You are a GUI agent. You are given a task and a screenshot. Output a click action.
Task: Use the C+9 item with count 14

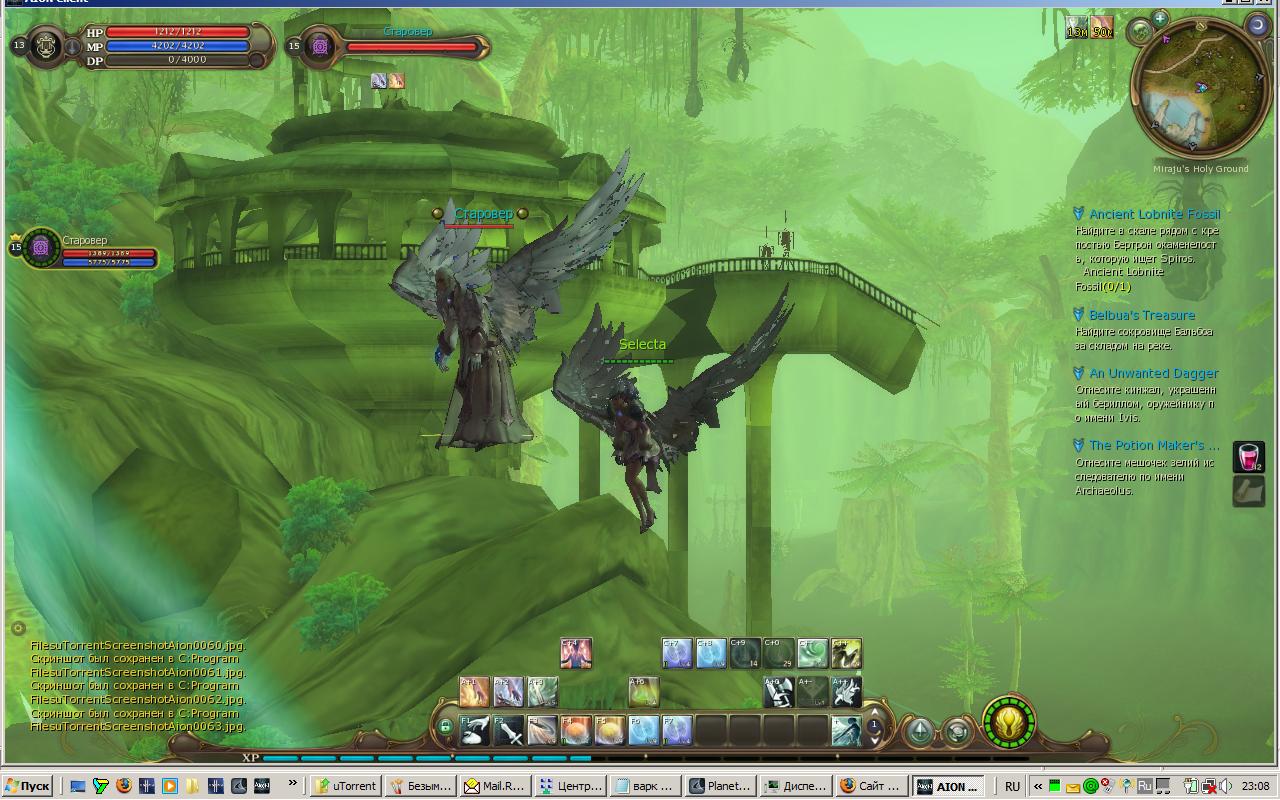click(745, 653)
